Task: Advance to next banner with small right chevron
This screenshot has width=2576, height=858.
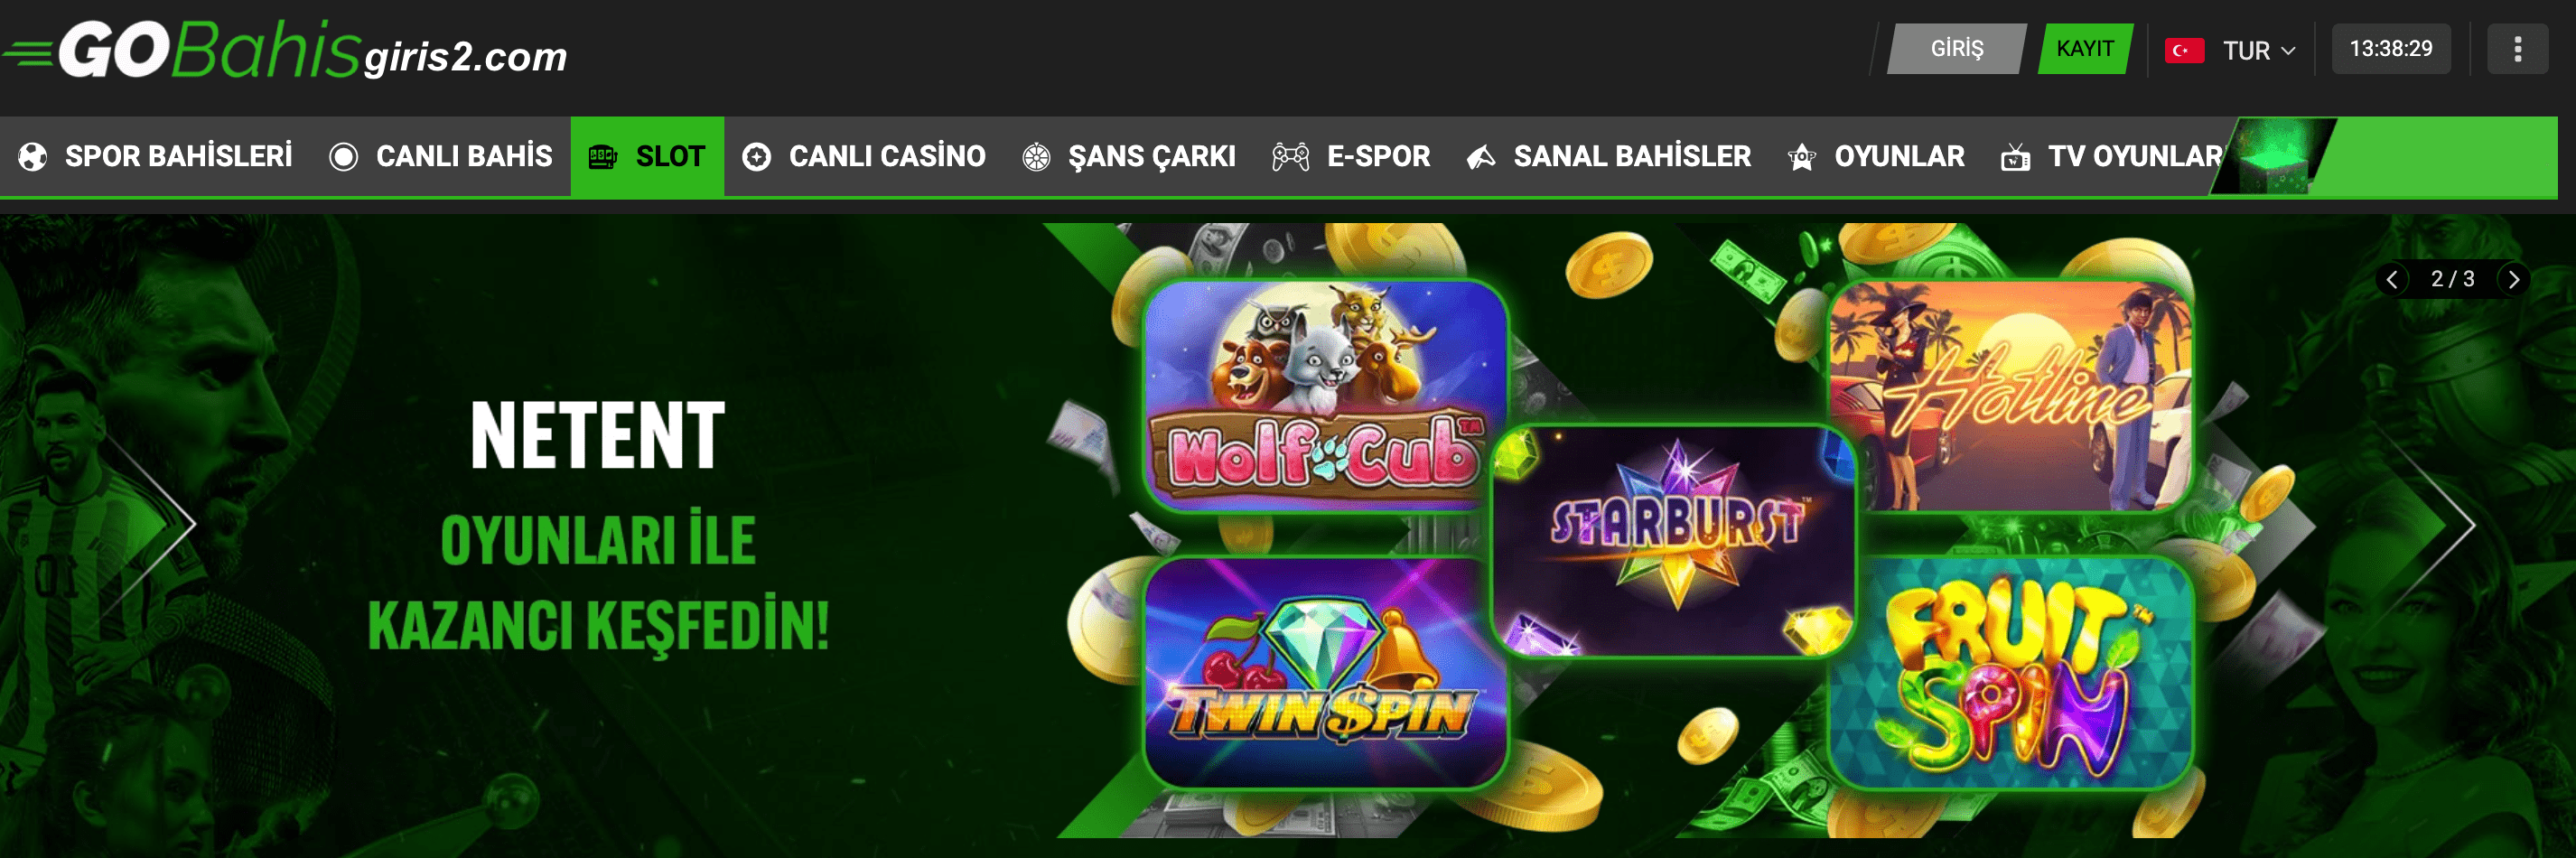Action: [2513, 279]
